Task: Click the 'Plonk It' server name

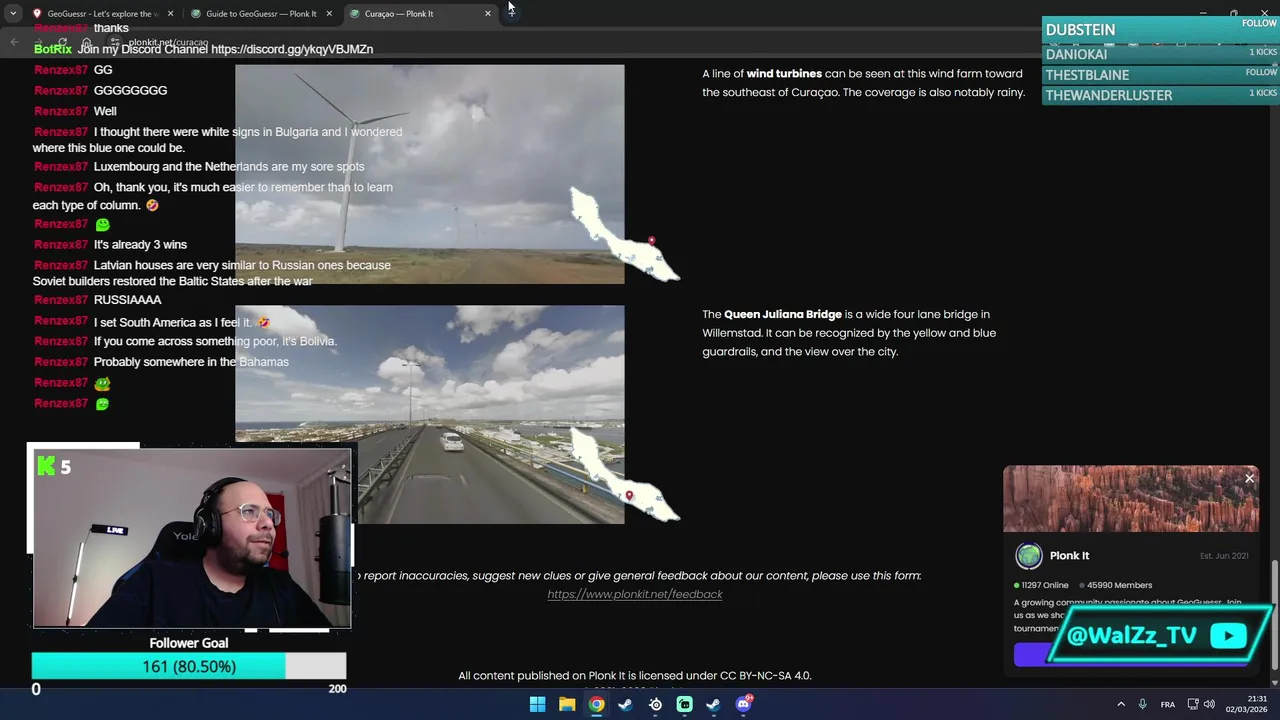Action: [1069, 556]
